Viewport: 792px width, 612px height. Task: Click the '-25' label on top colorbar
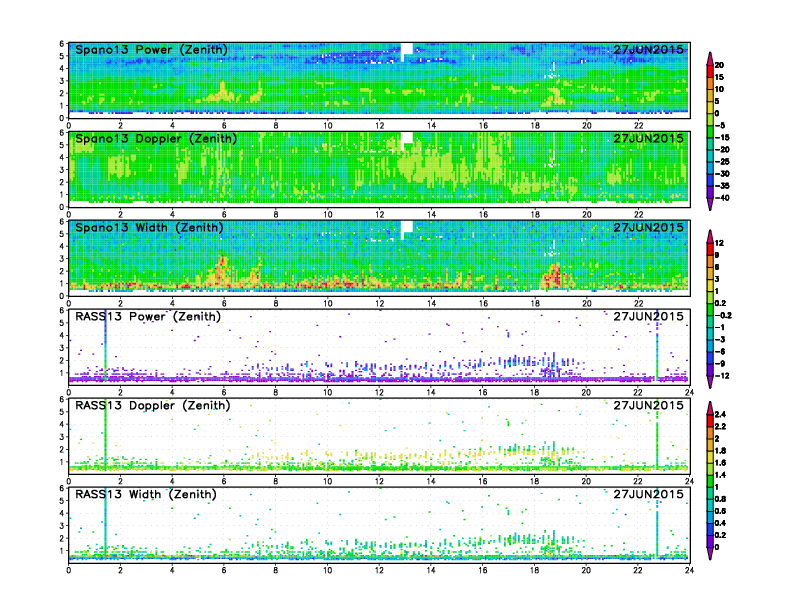click(x=722, y=162)
